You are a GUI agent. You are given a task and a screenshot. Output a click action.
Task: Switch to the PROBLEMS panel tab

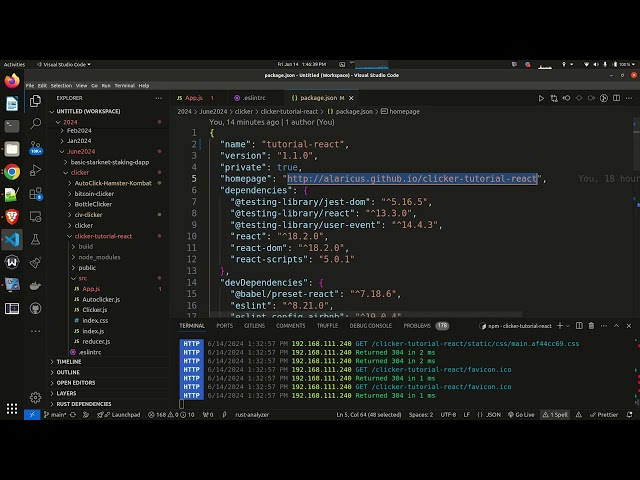(x=417, y=326)
